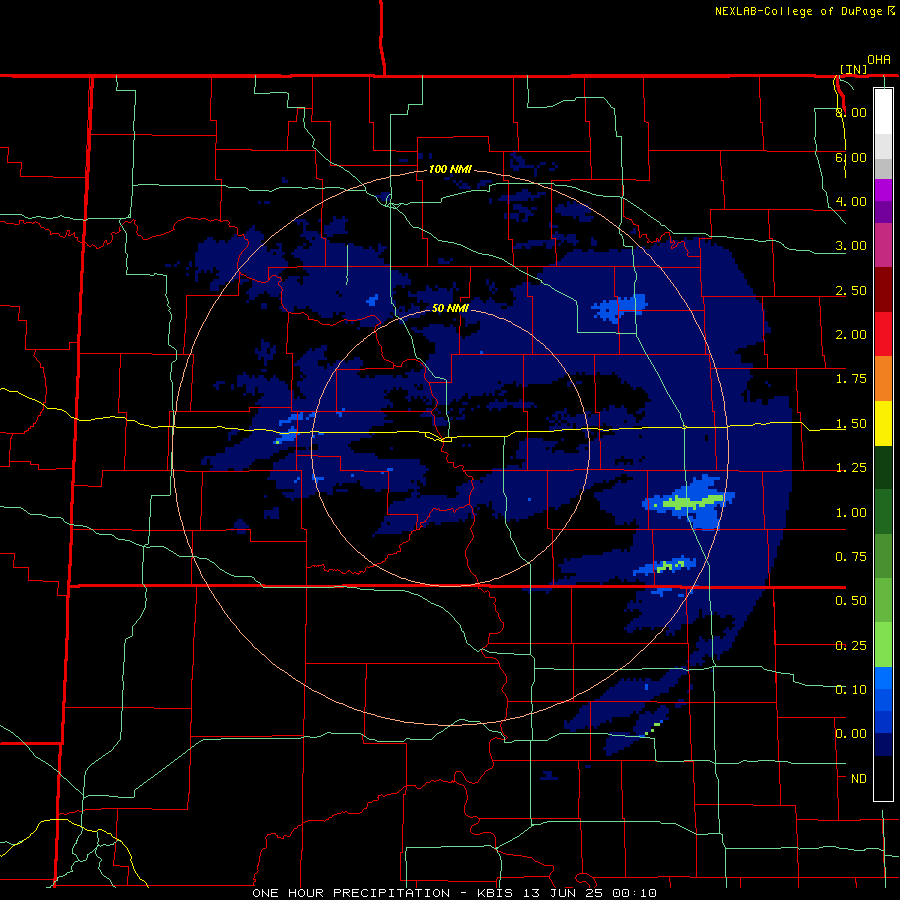The height and width of the screenshot is (900, 900).
Task: Click the NEXLAB-College of DuPage credit text
Action: coord(798,11)
